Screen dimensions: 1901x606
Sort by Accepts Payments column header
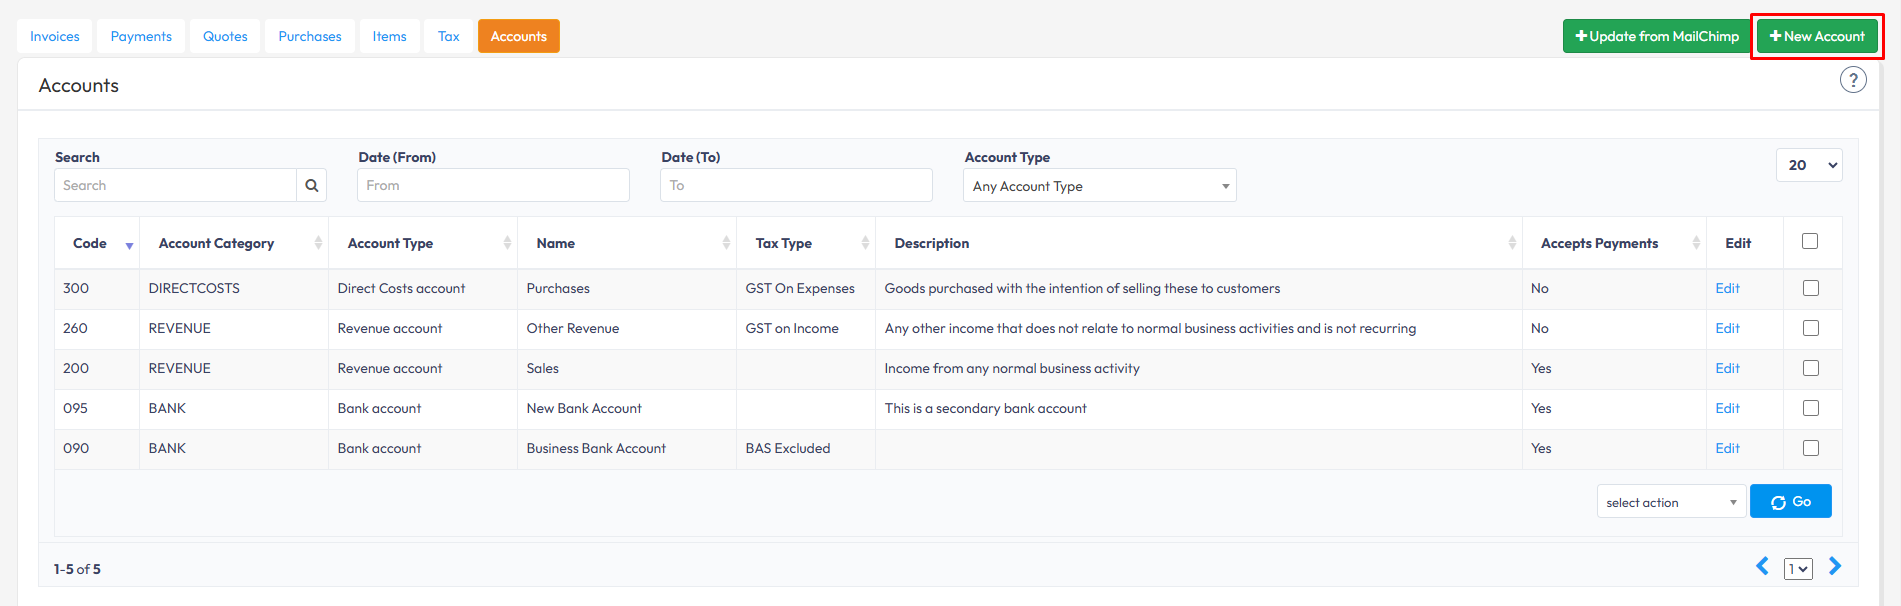(1614, 243)
